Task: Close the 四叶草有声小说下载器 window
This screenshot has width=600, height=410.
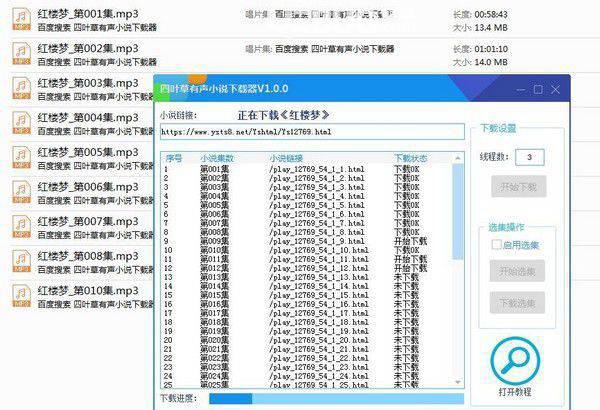Action: point(555,89)
